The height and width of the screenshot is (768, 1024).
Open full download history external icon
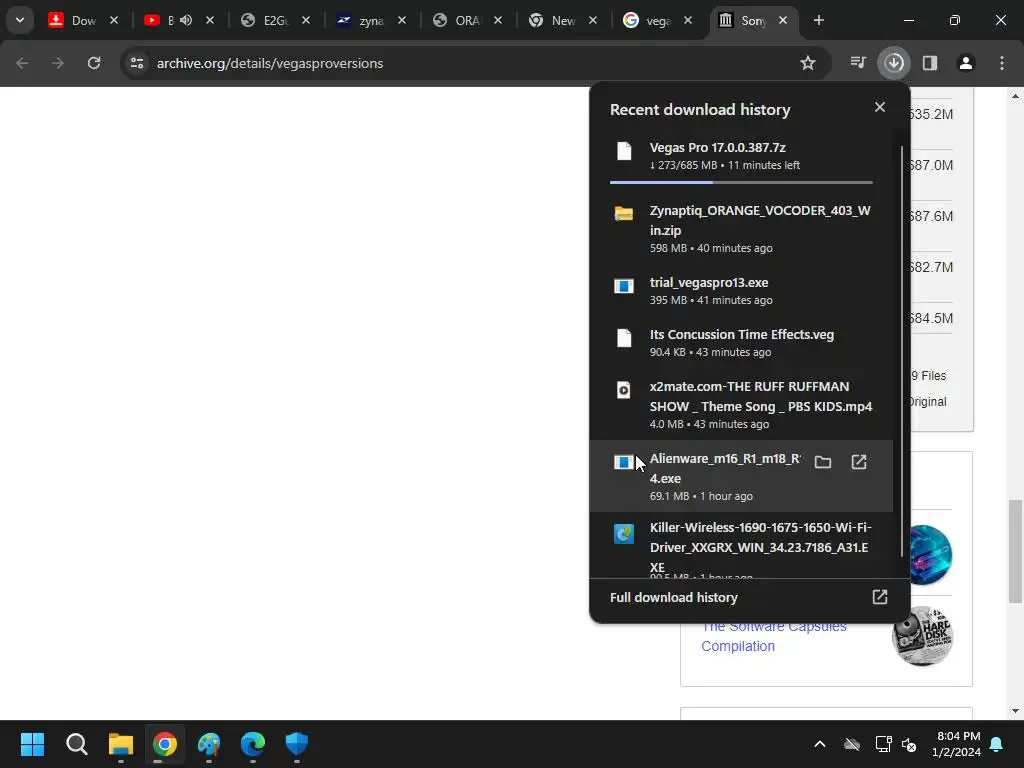tap(880, 597)
